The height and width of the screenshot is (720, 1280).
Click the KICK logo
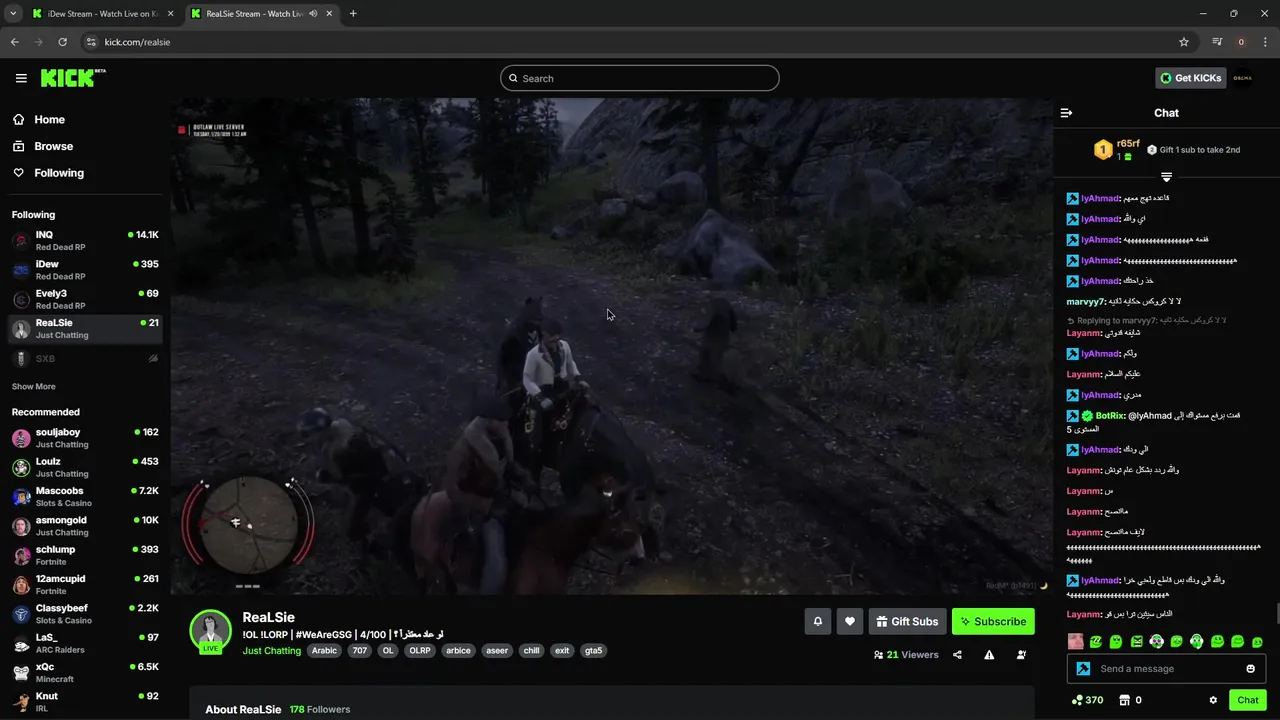72,78
